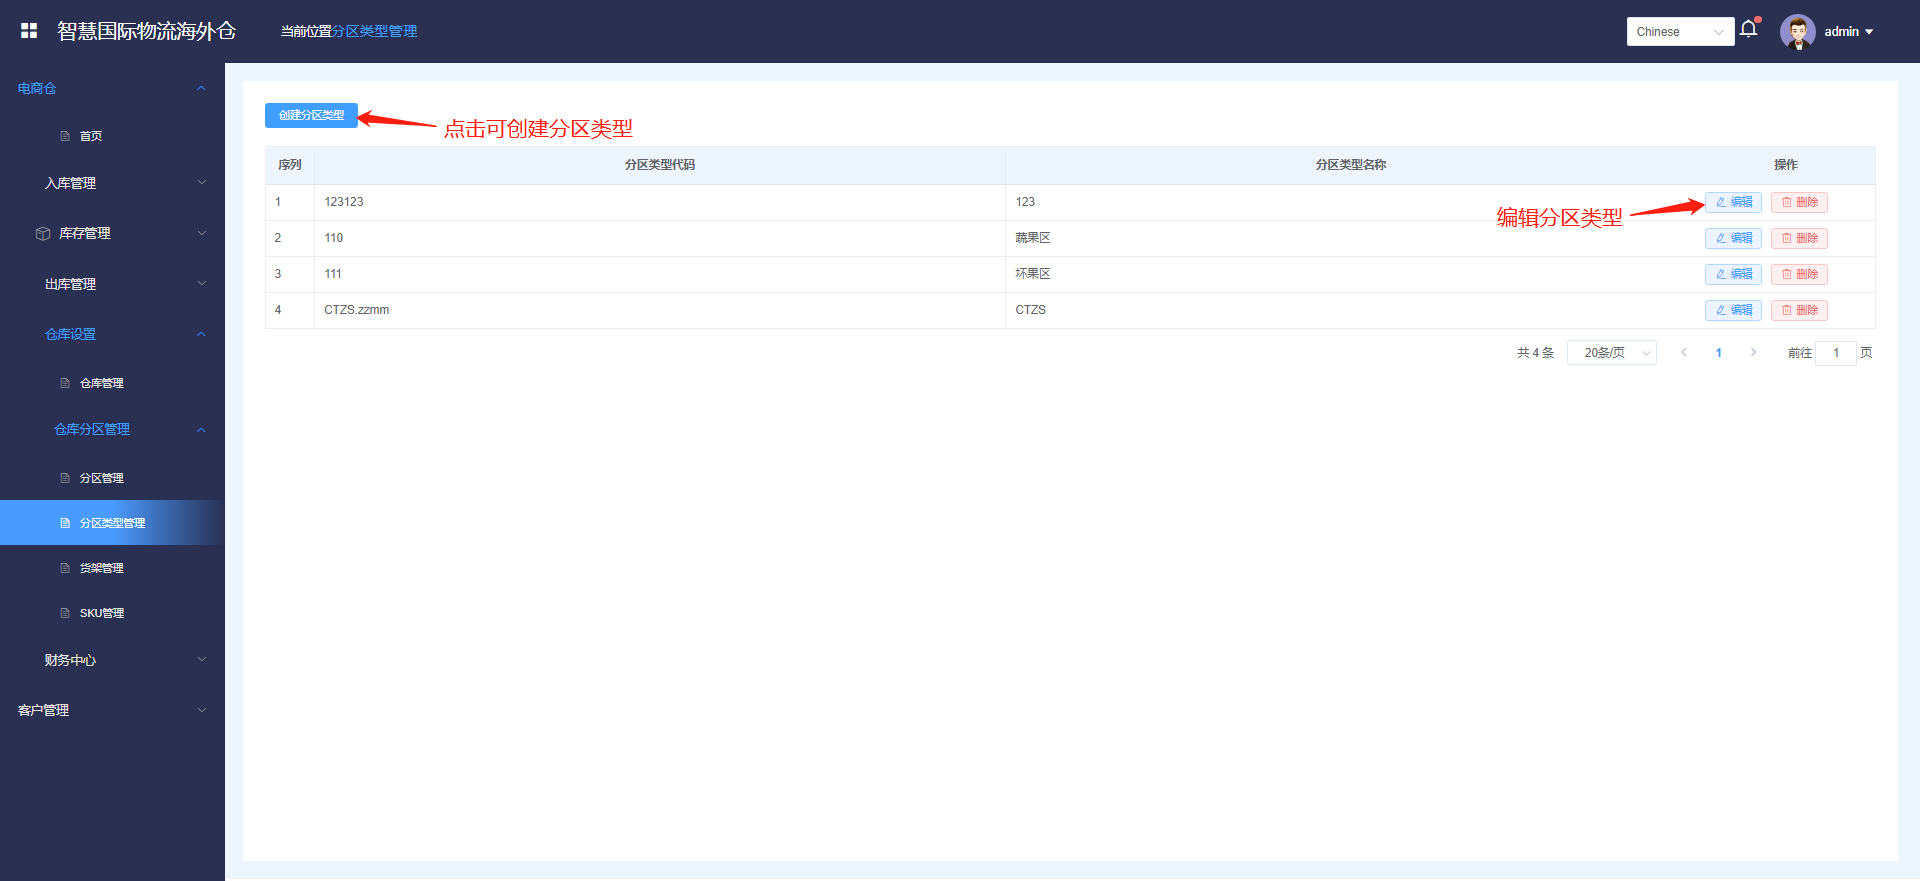
Task: Open the notification bell
Action: 1748,29
